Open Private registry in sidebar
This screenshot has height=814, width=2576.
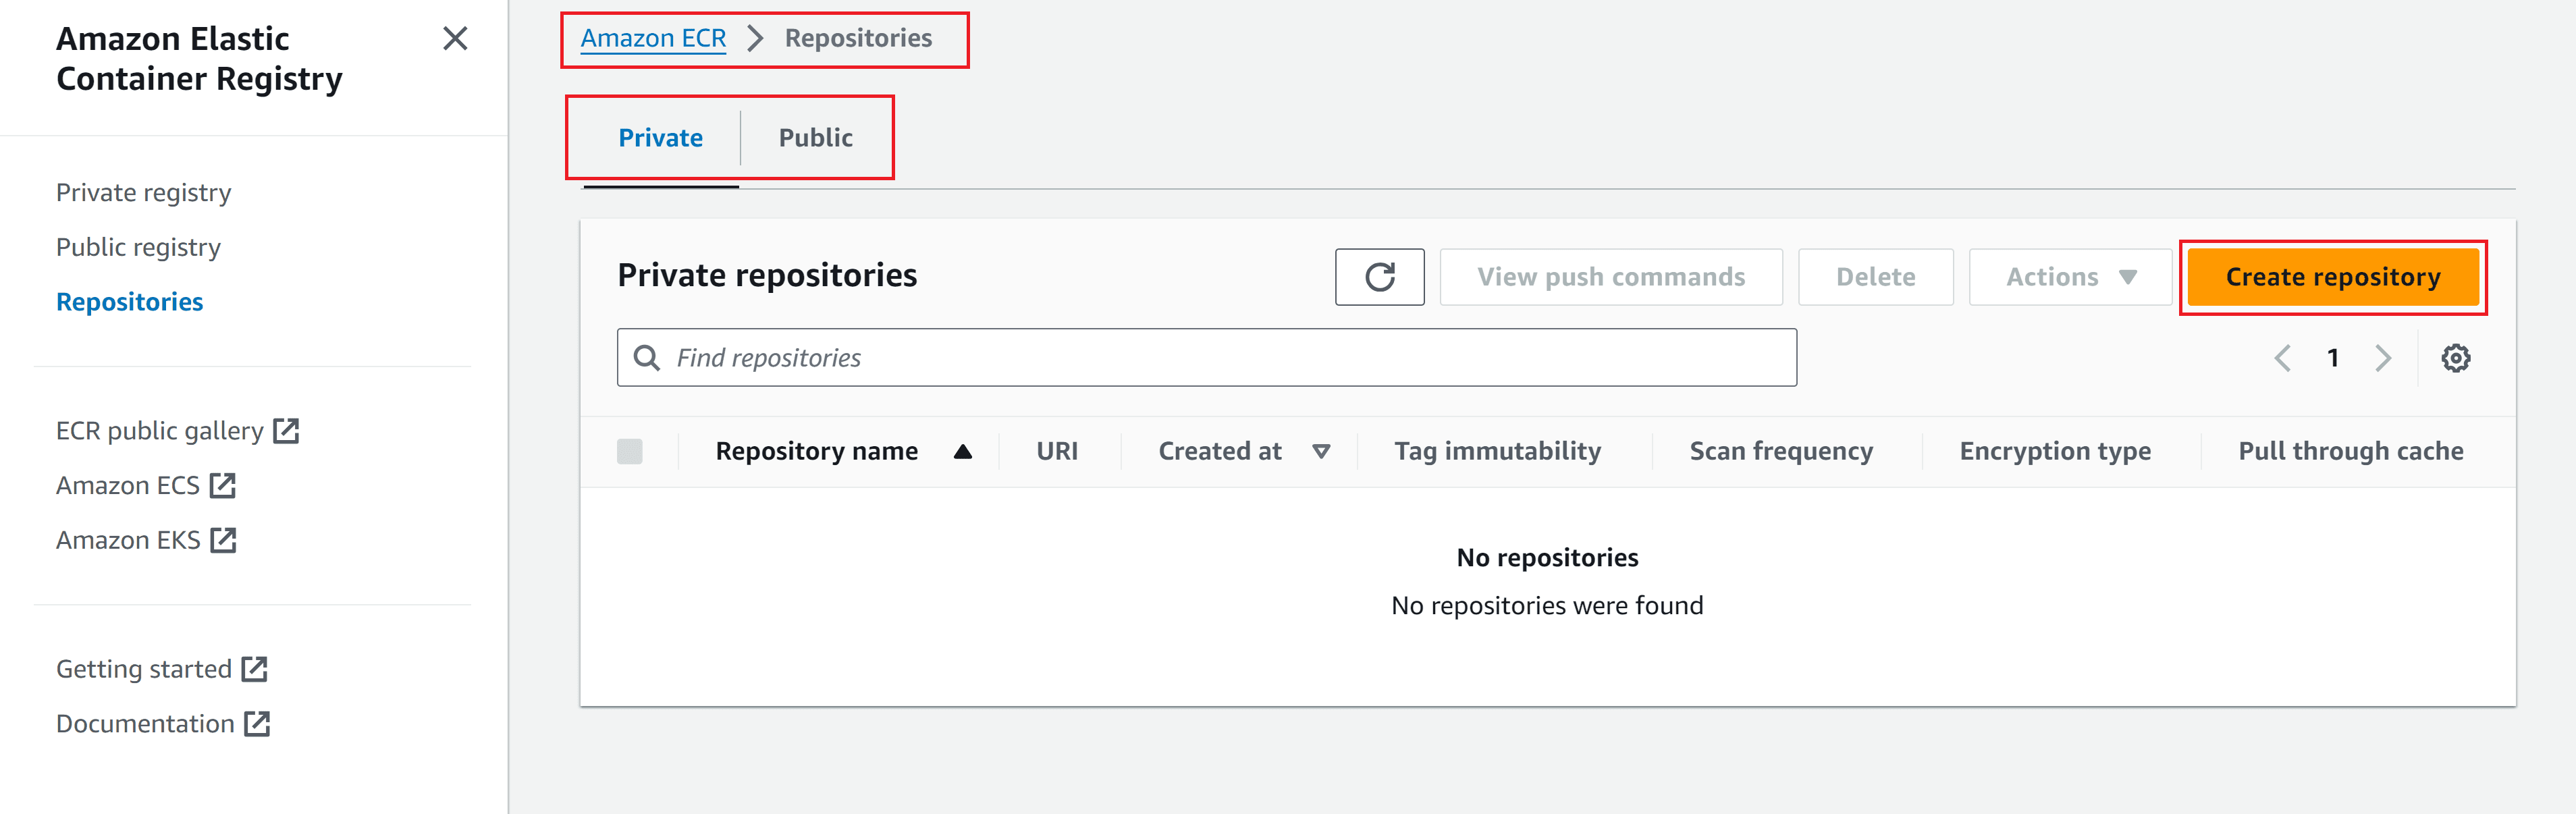click(143, 192)
